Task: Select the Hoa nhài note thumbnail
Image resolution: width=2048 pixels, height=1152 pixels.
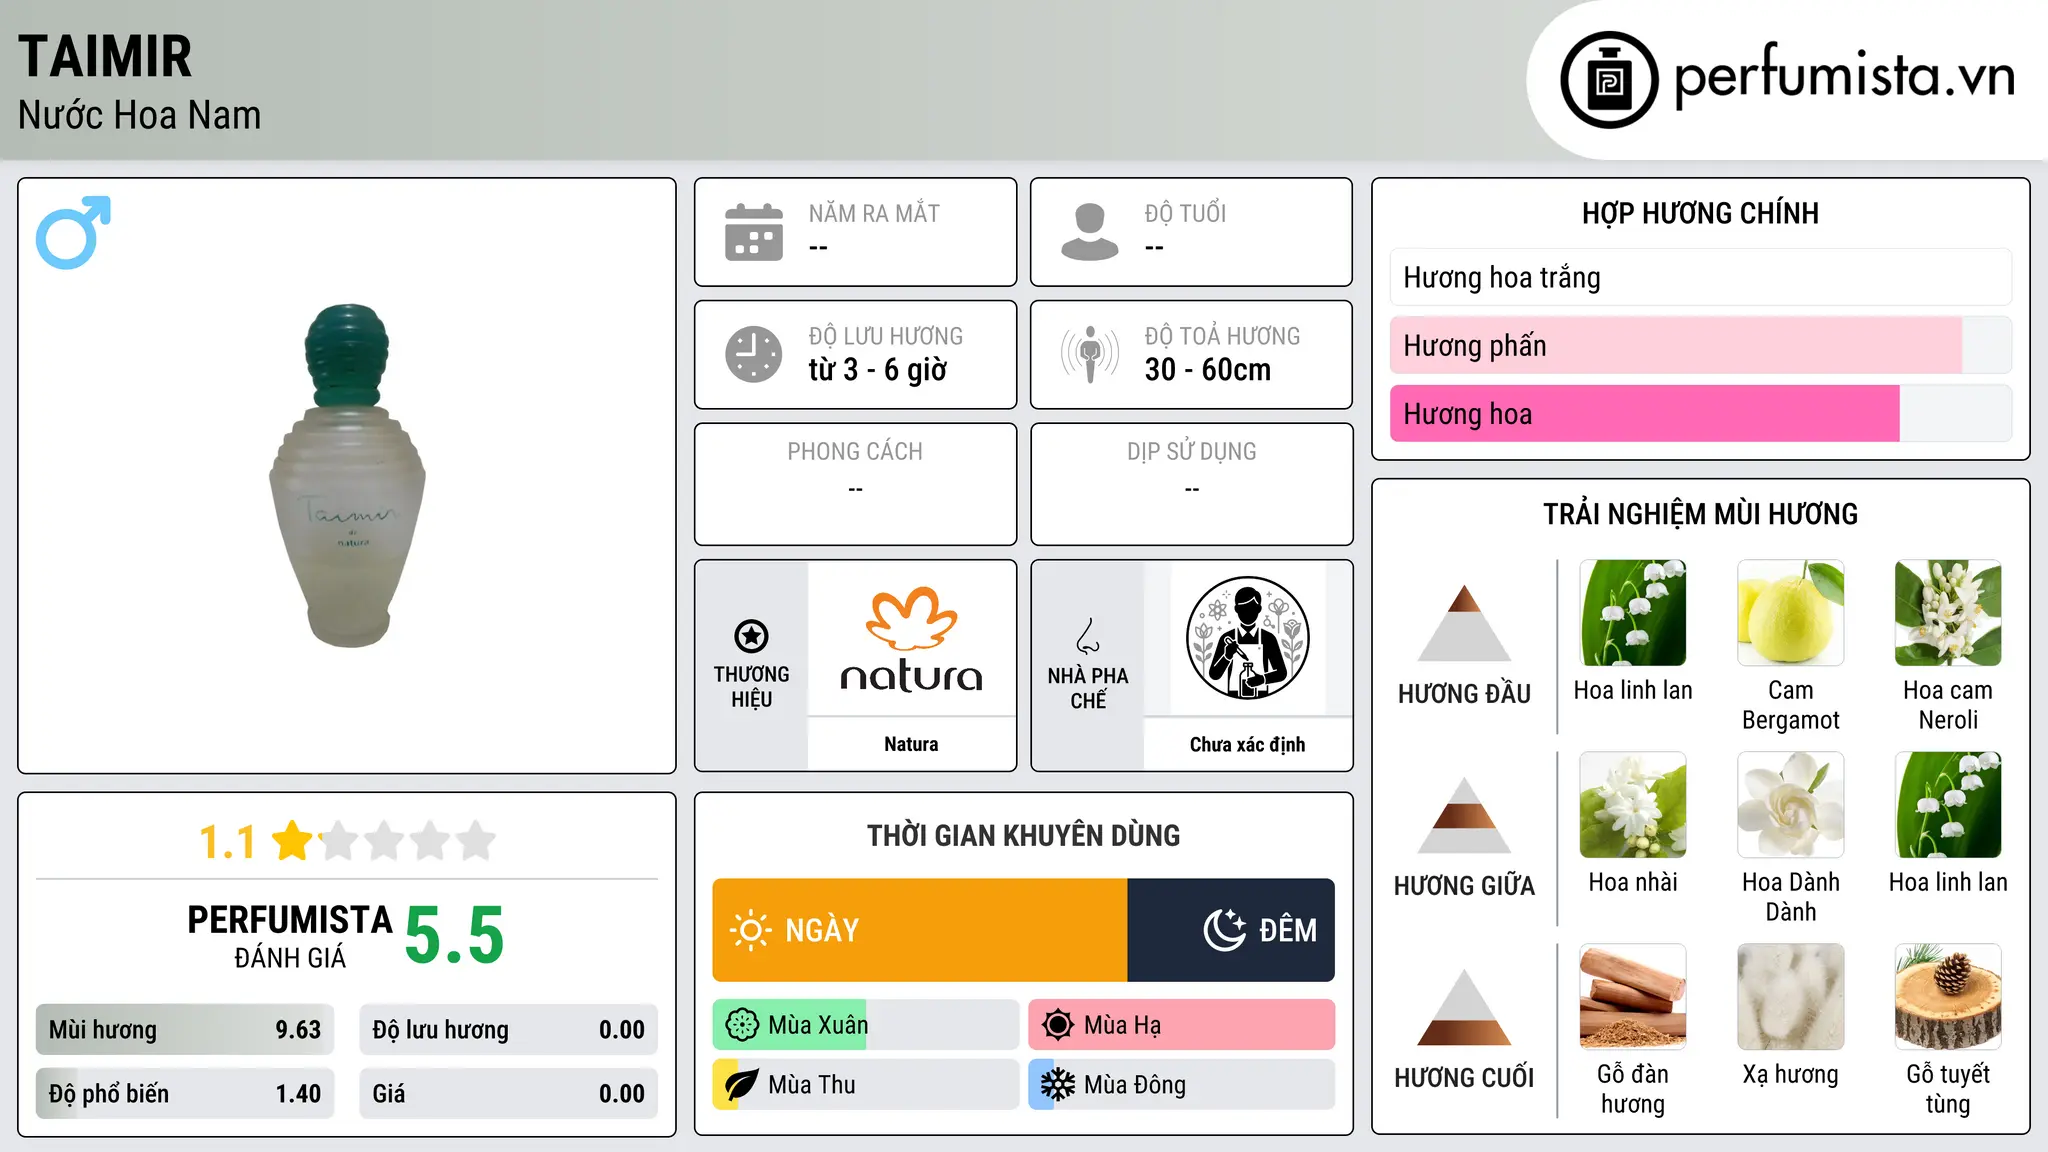Action: [1633, 805]
